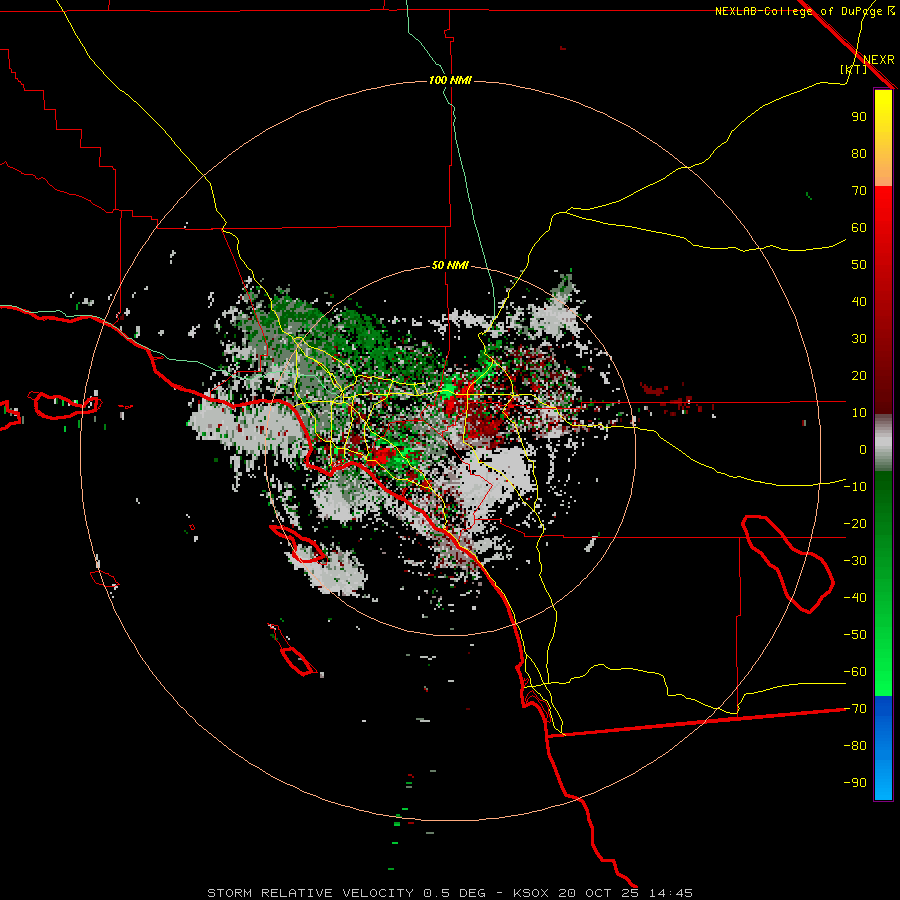The width and height of the screenshot is (900, 900).
Task: Select the "-60" value on the velocity scale
Action: coord(855,672)
